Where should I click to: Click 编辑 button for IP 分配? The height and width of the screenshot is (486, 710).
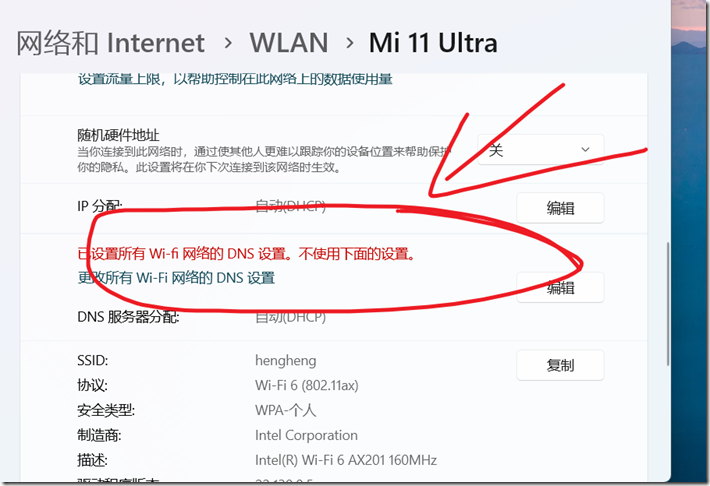560,208
